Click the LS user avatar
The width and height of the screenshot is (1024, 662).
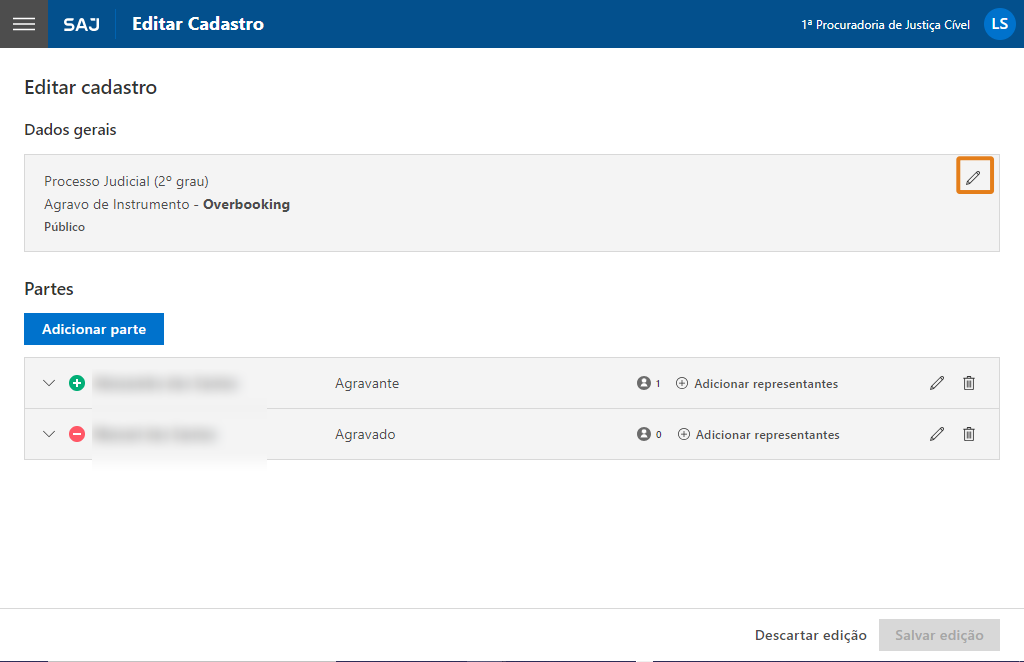[x=999, y=24]
